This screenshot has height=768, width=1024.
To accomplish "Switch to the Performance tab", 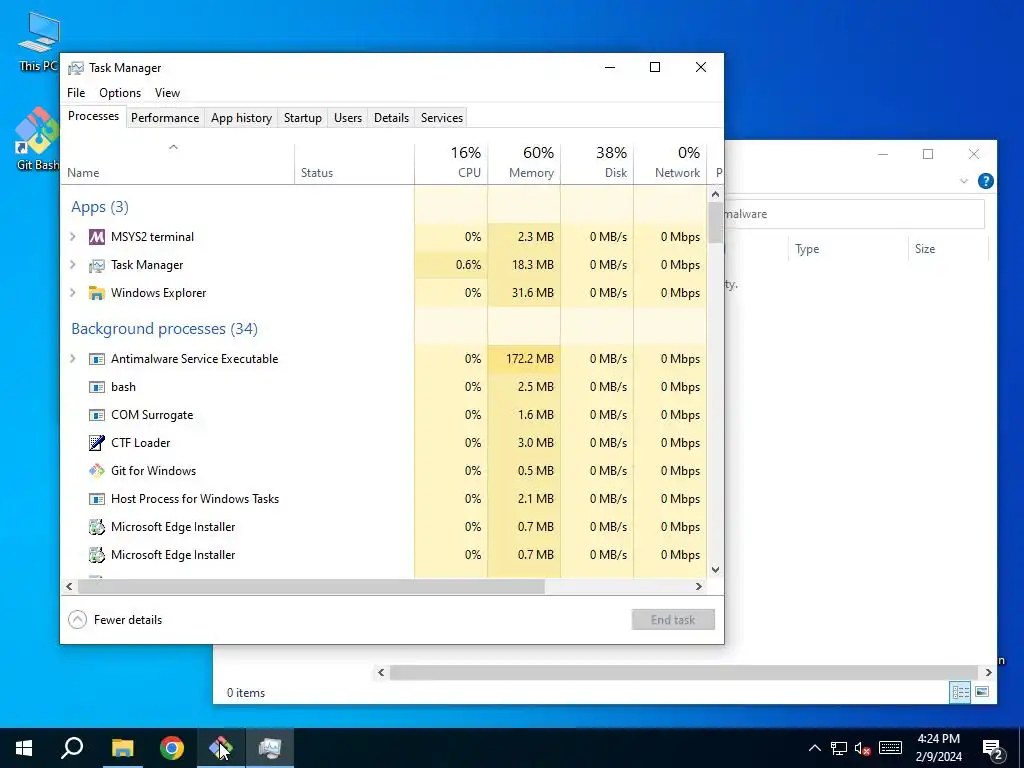I will coord(165,118).
